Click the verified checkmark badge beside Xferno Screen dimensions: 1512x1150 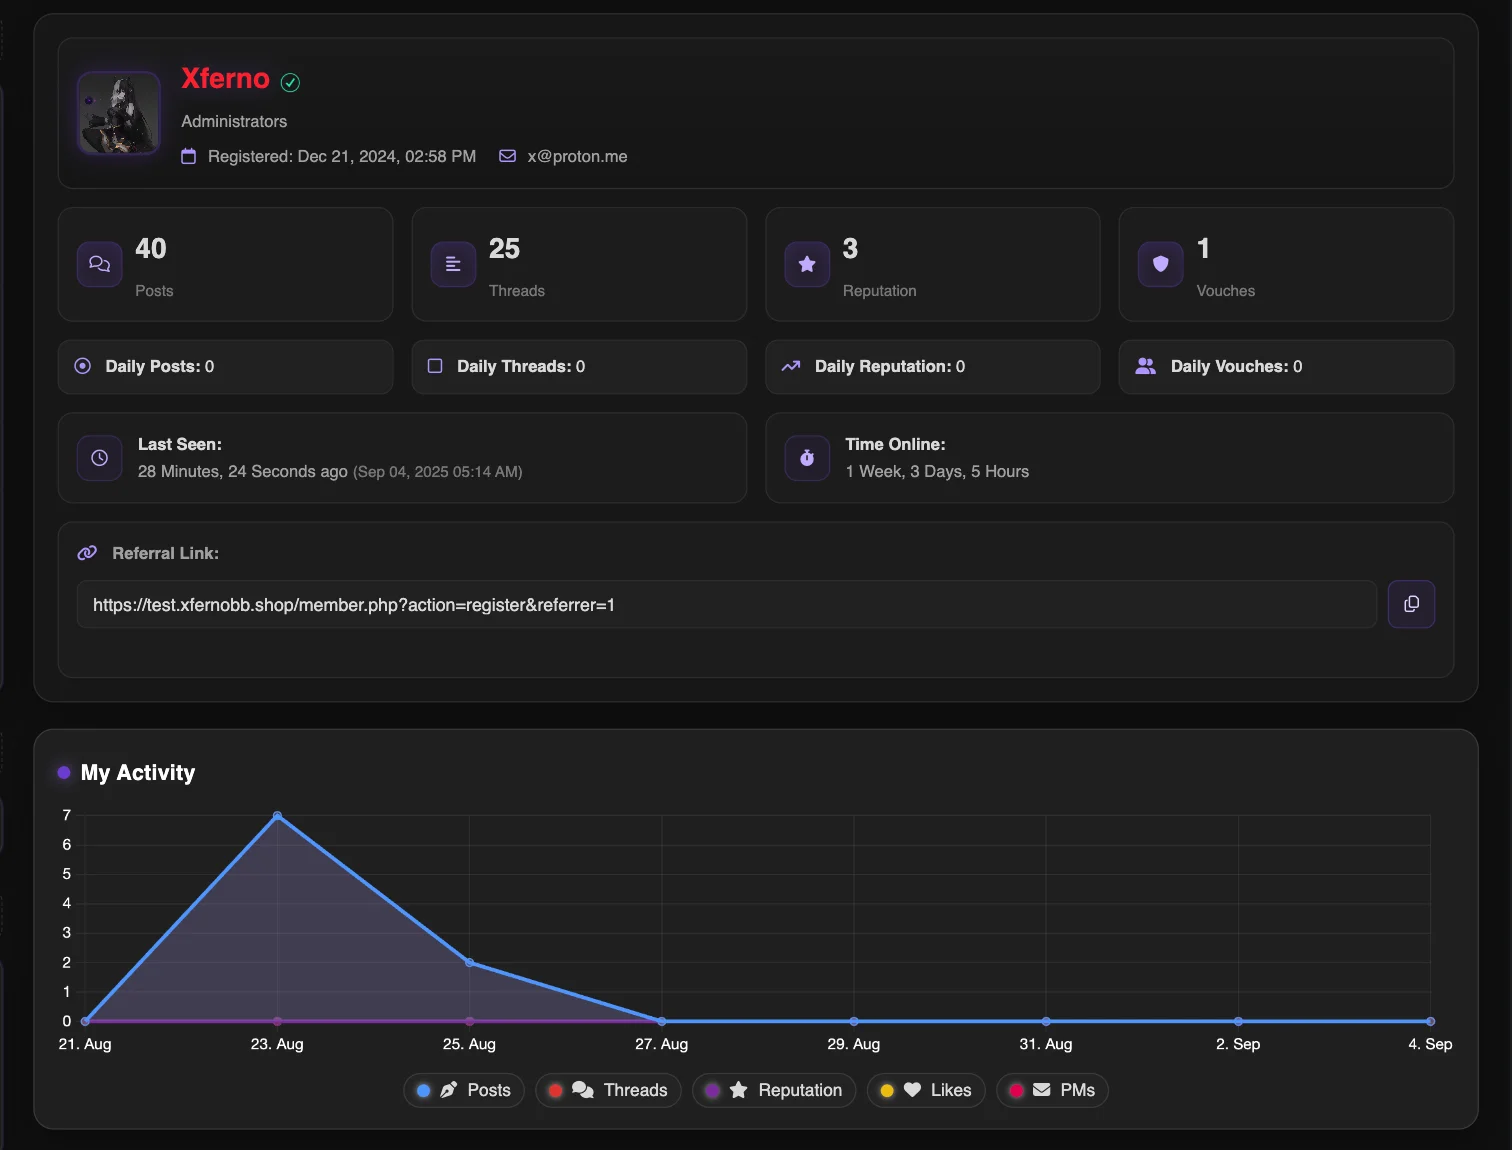tap(290, 82)
